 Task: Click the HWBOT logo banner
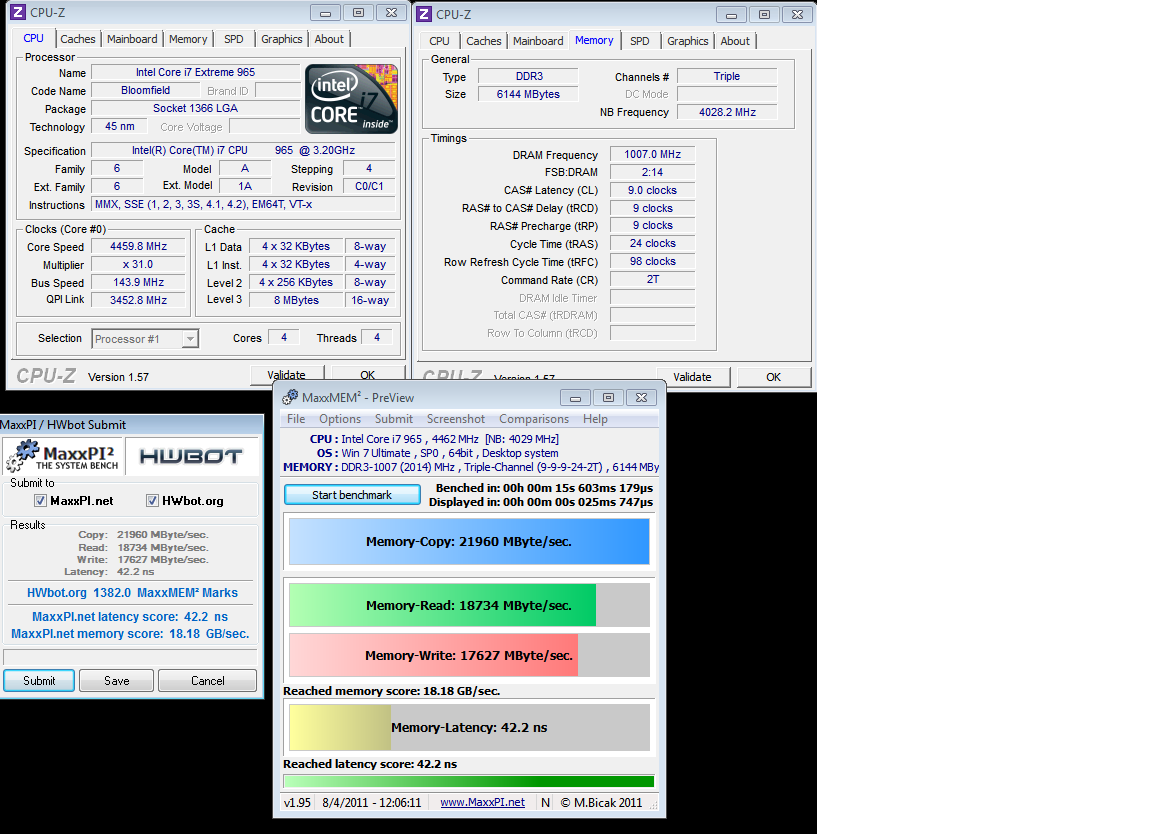[191, 456]
